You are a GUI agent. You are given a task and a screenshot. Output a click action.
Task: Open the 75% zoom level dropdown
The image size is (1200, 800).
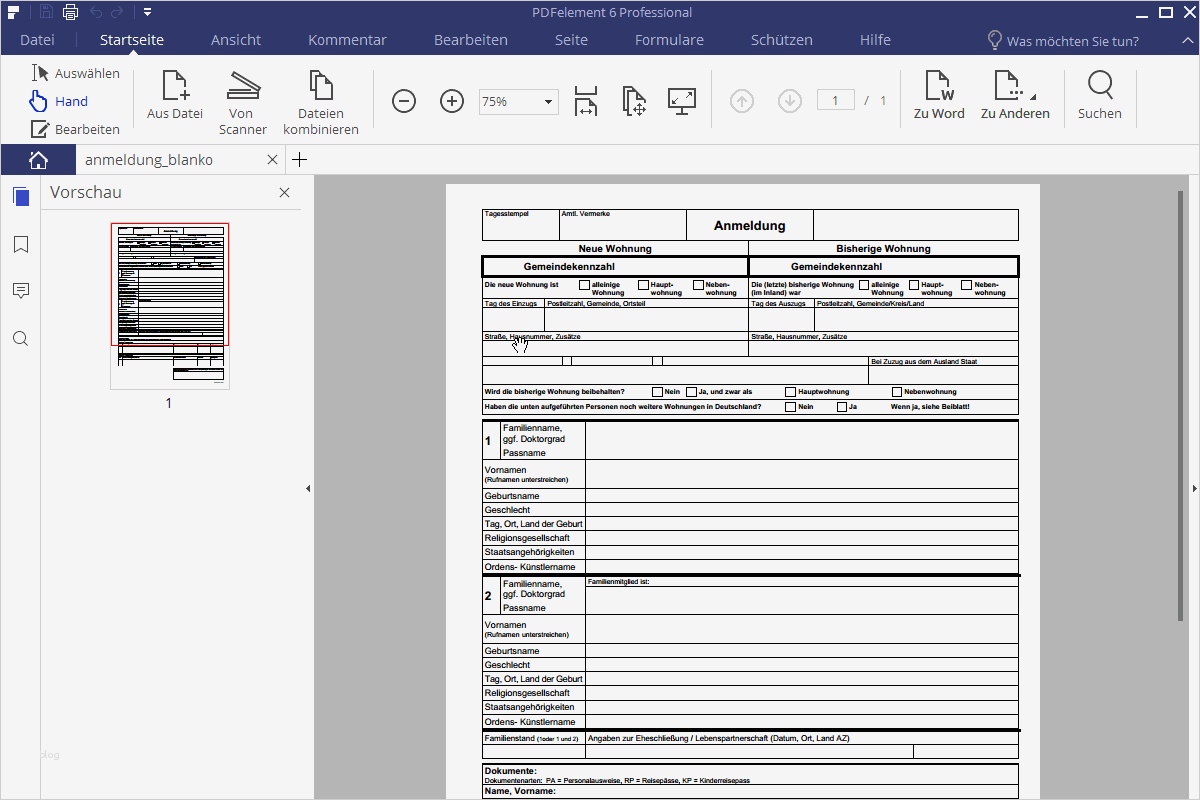548,102
